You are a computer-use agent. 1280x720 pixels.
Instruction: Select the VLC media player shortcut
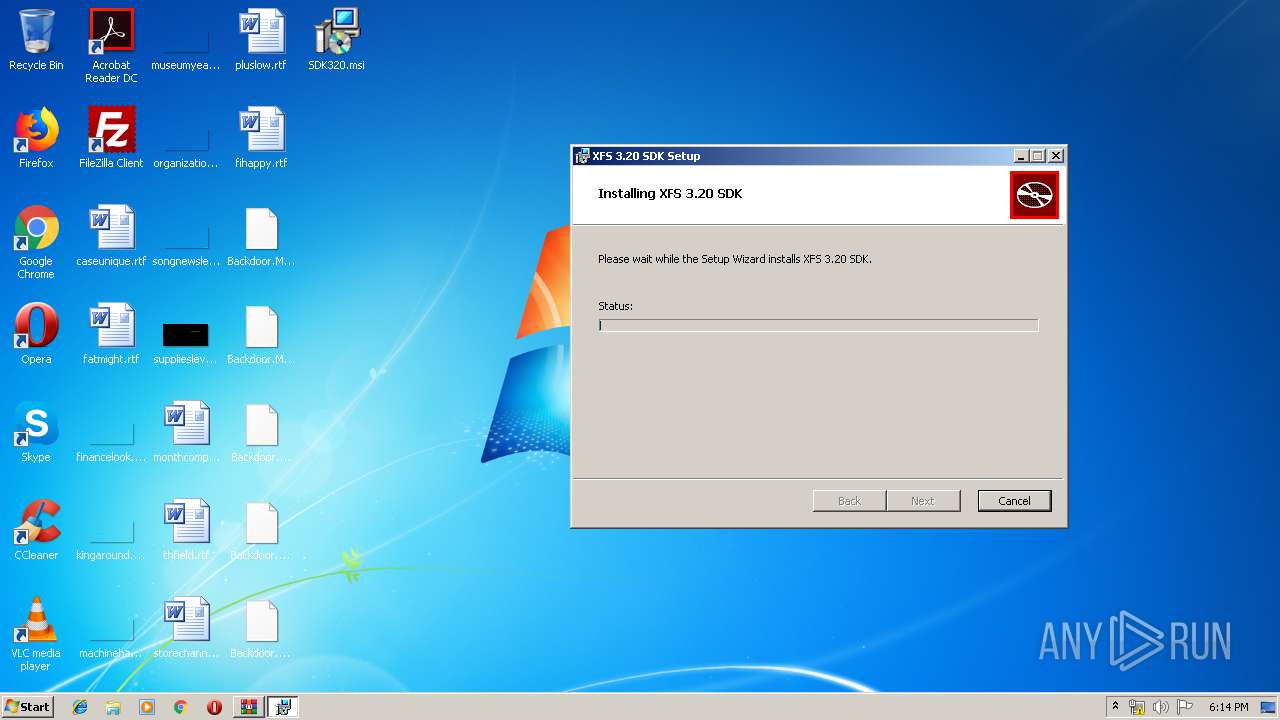click(x=36, y=634)
